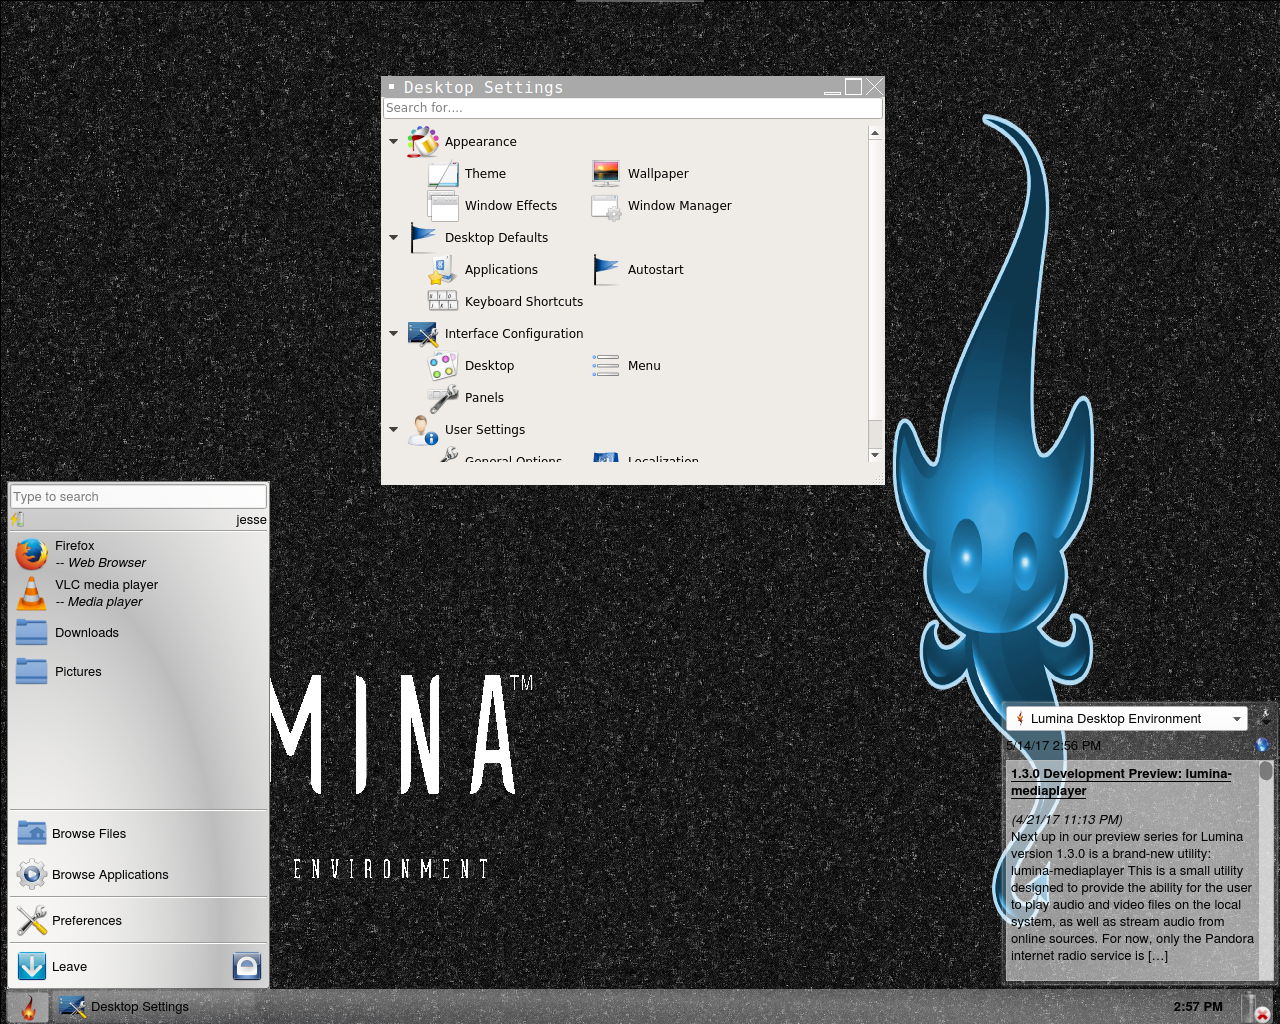Click the lock screen icon beside Leave

click(247, 966)
